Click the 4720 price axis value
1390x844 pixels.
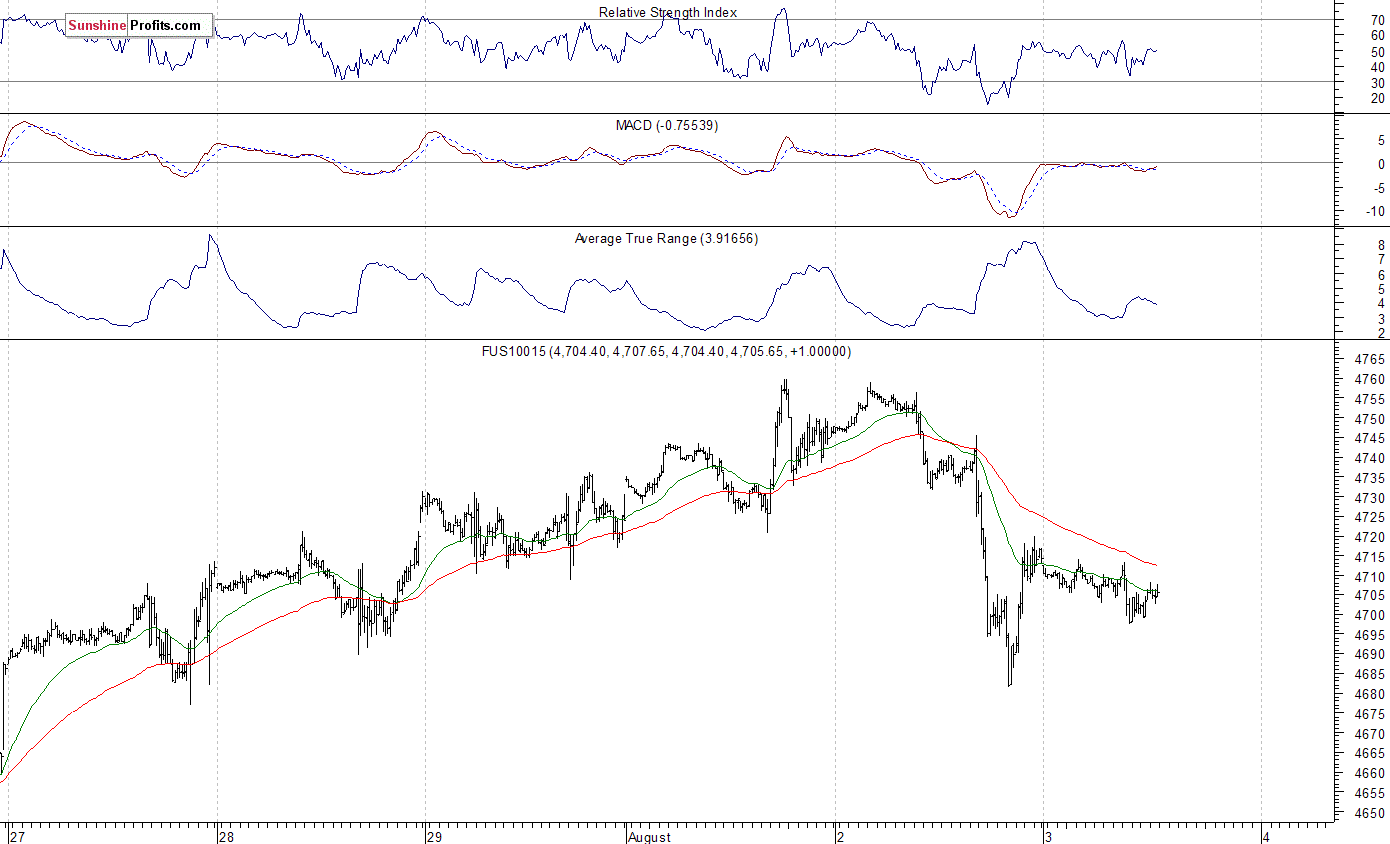pyautogui.click(x=1371, y=537)
